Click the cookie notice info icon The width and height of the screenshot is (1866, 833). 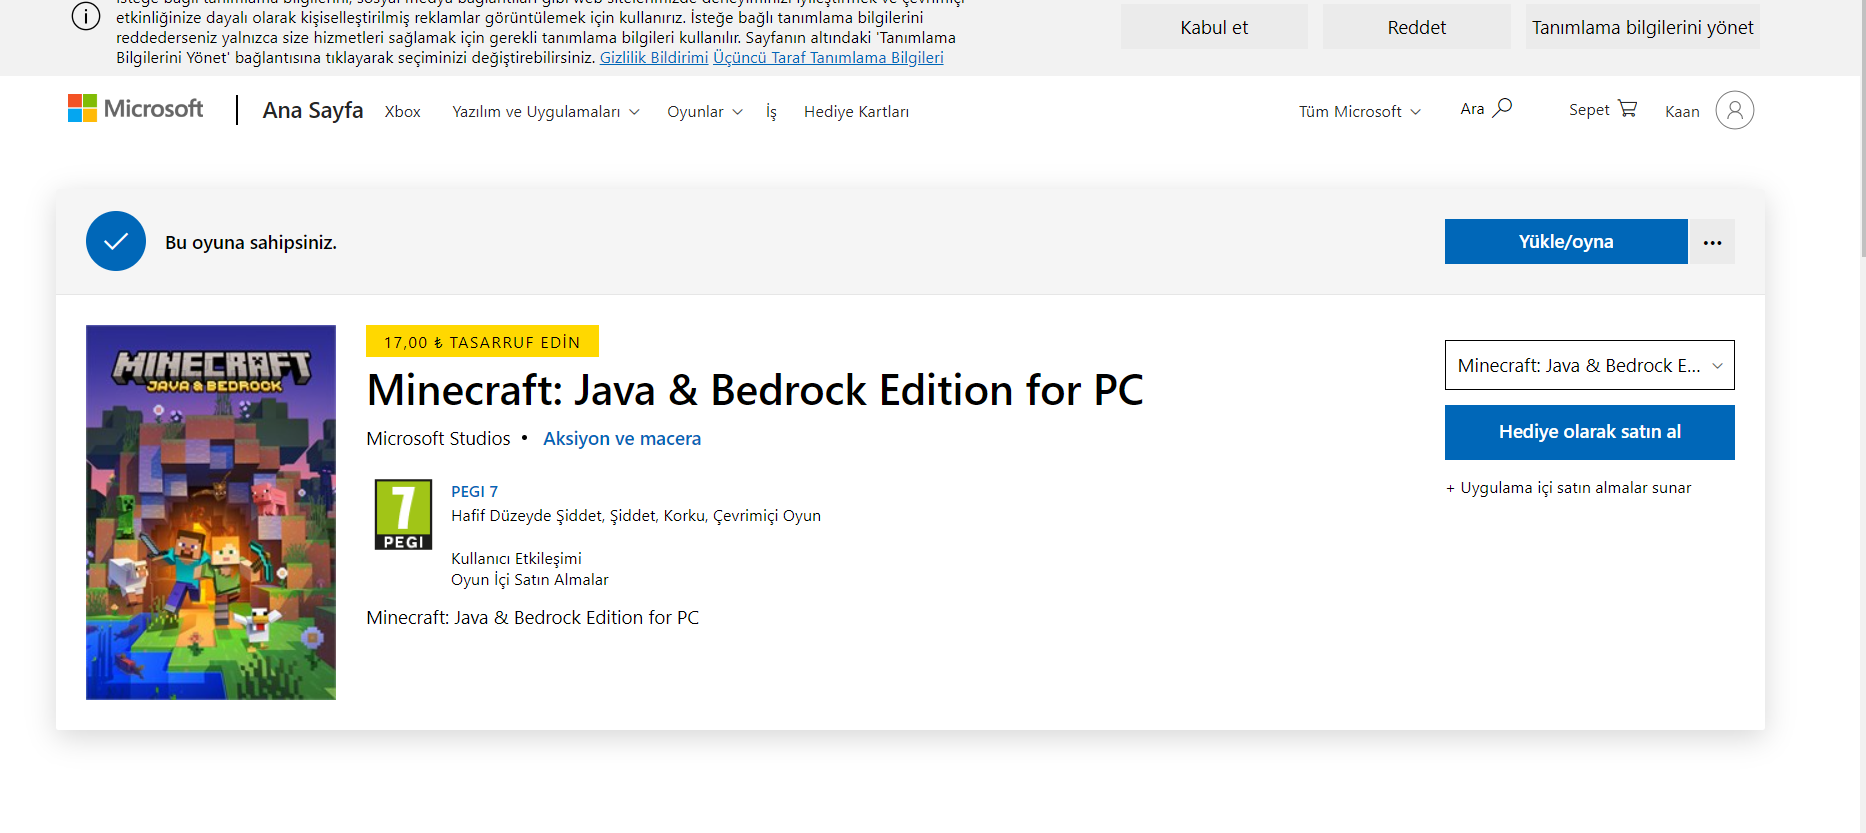86,17
